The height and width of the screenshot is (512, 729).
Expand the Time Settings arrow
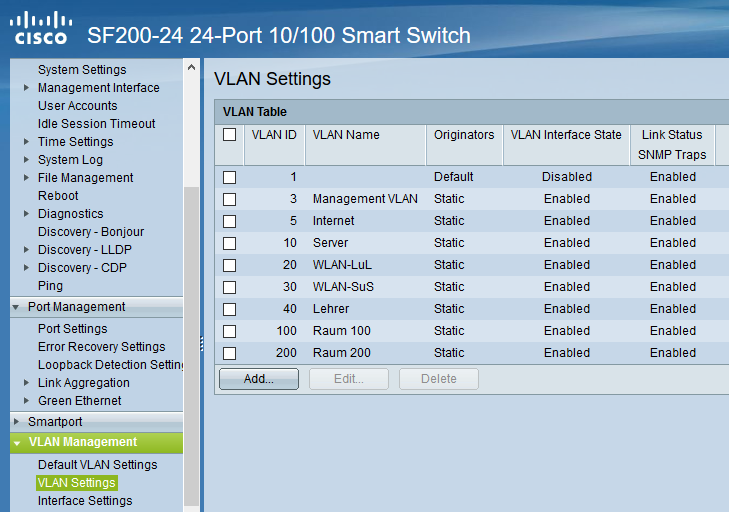(x=26, y=141)
